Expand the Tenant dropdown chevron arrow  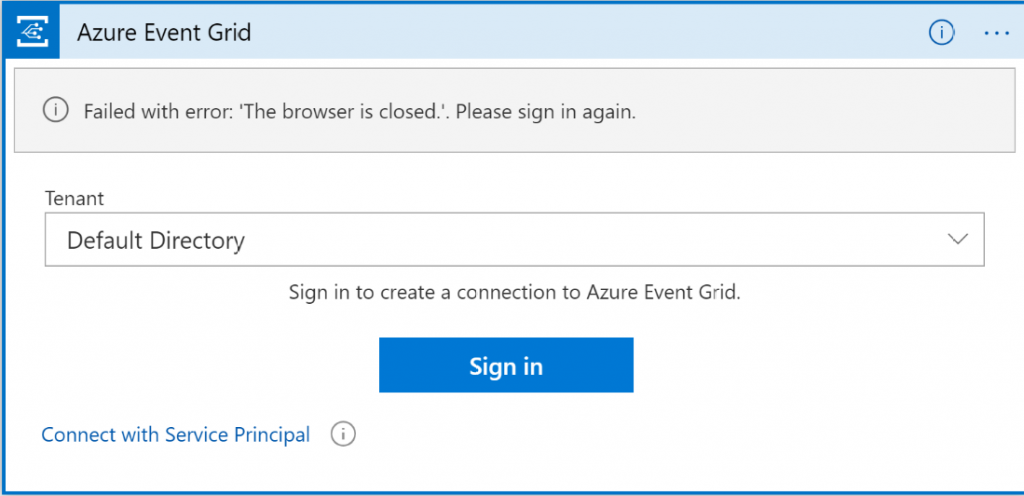(x=957, y=239)
